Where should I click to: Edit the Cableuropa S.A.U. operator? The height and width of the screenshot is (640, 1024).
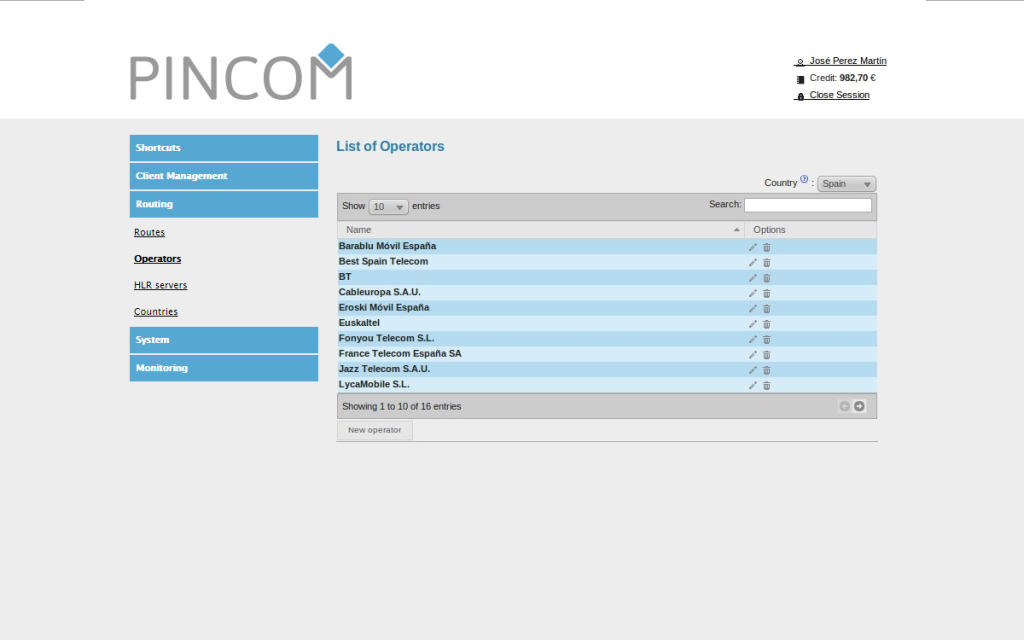point(752,293)
